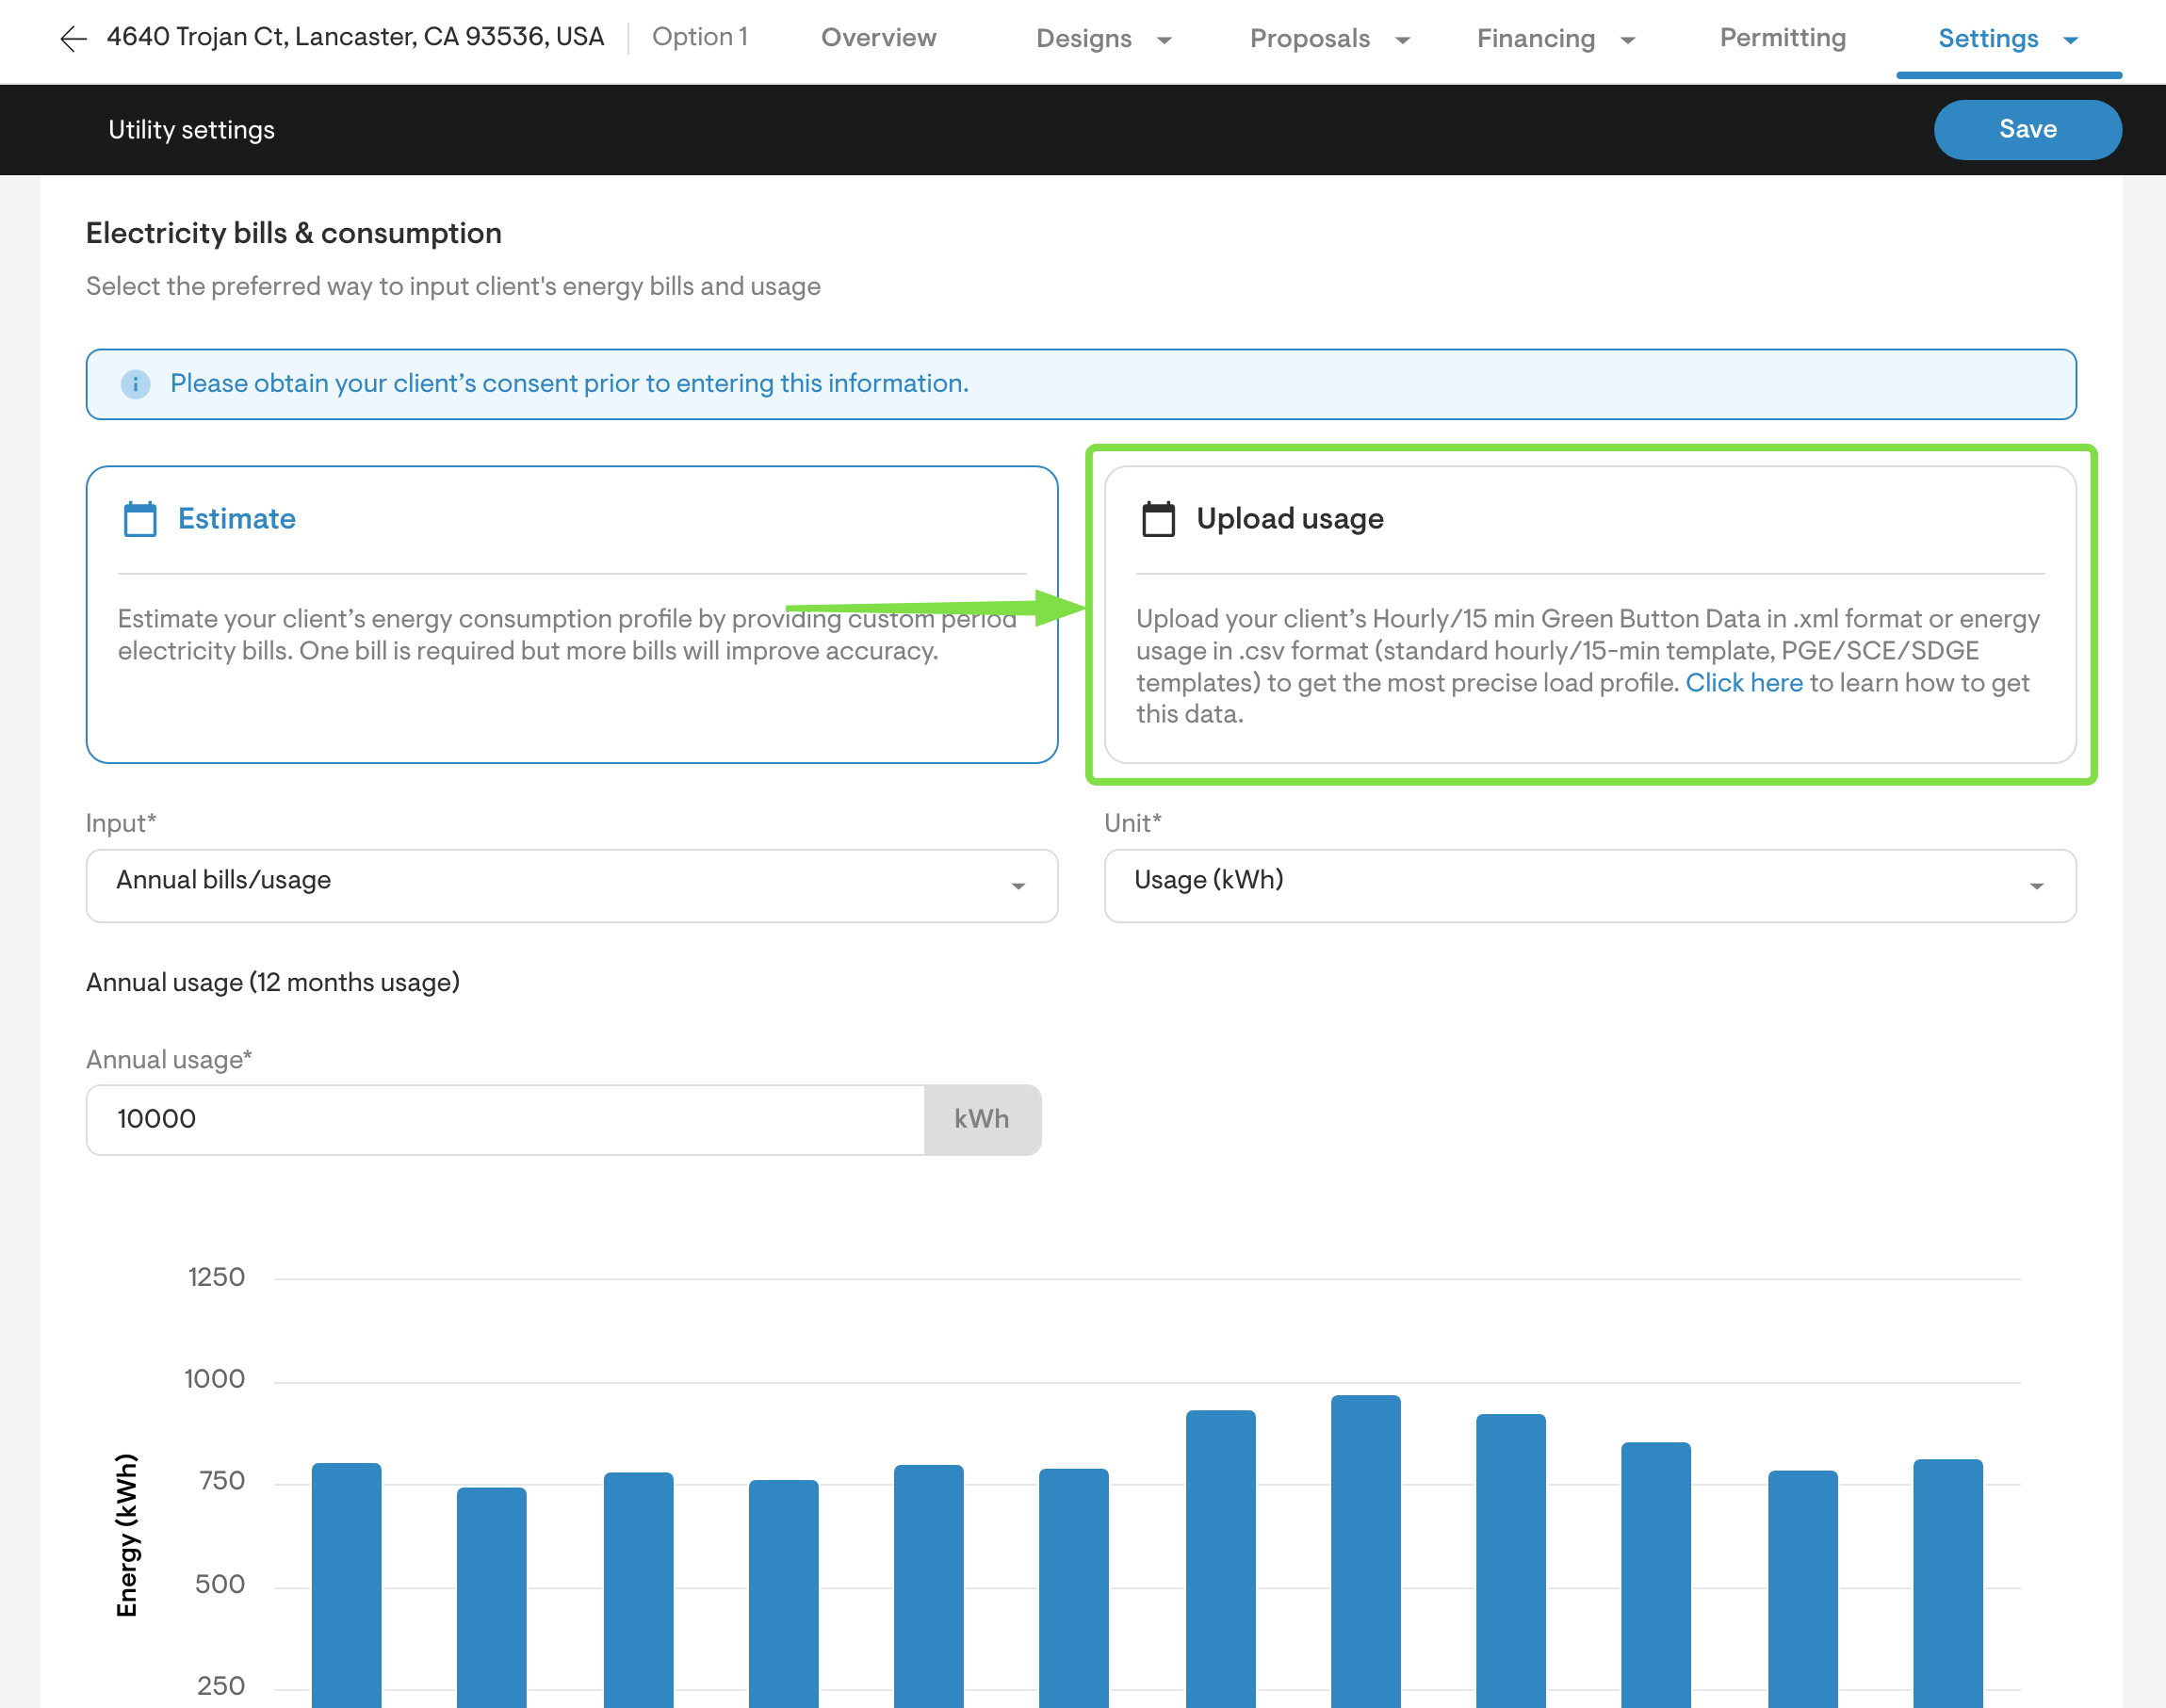Expand the Financing dropdown
The width and height of the screenshot is (2166, 1708).
(x=1555, y=39)
